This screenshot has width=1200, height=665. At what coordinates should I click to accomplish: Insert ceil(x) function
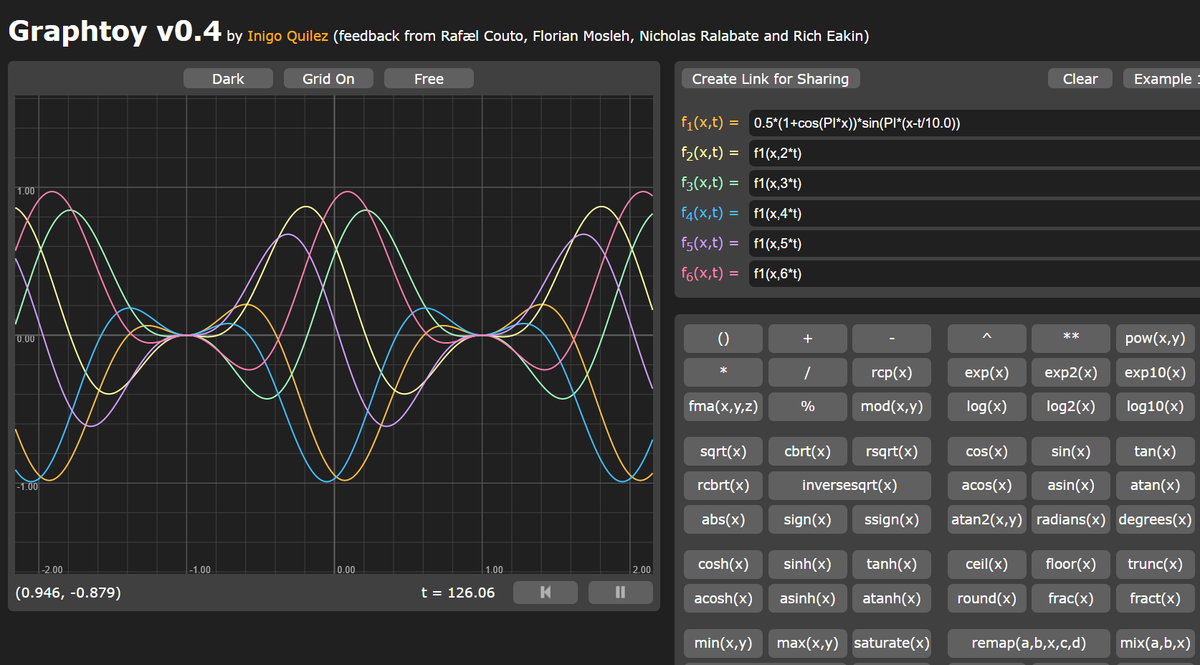(987, 564)
